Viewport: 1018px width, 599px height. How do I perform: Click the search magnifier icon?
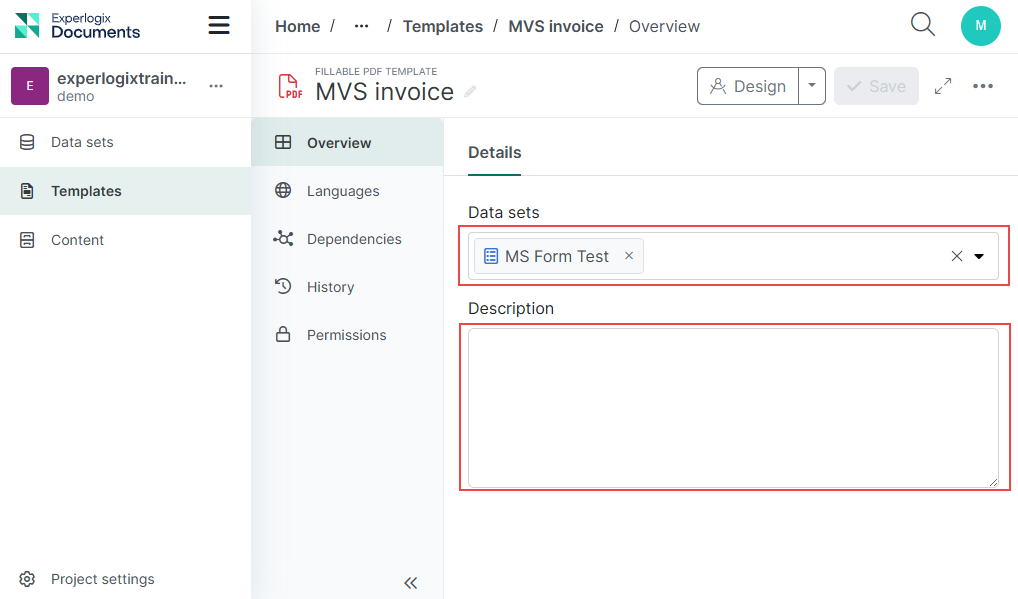[x=922, y=25]
